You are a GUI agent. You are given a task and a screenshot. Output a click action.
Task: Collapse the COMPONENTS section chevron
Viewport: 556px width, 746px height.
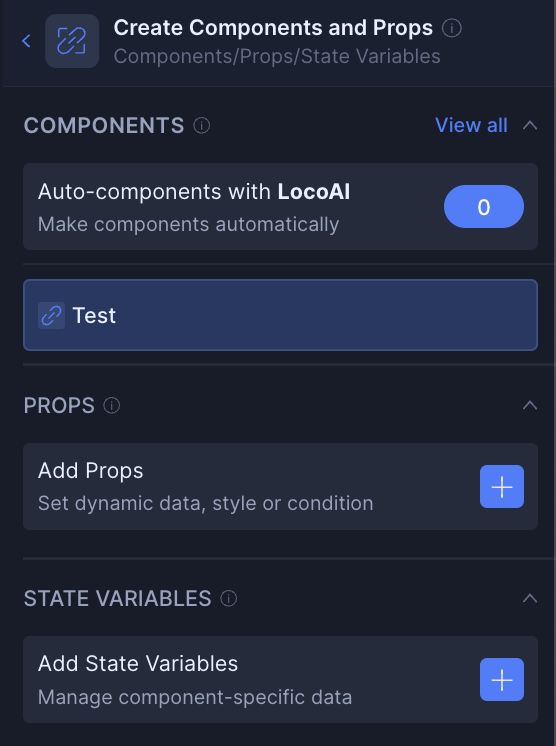pos(530,126)
